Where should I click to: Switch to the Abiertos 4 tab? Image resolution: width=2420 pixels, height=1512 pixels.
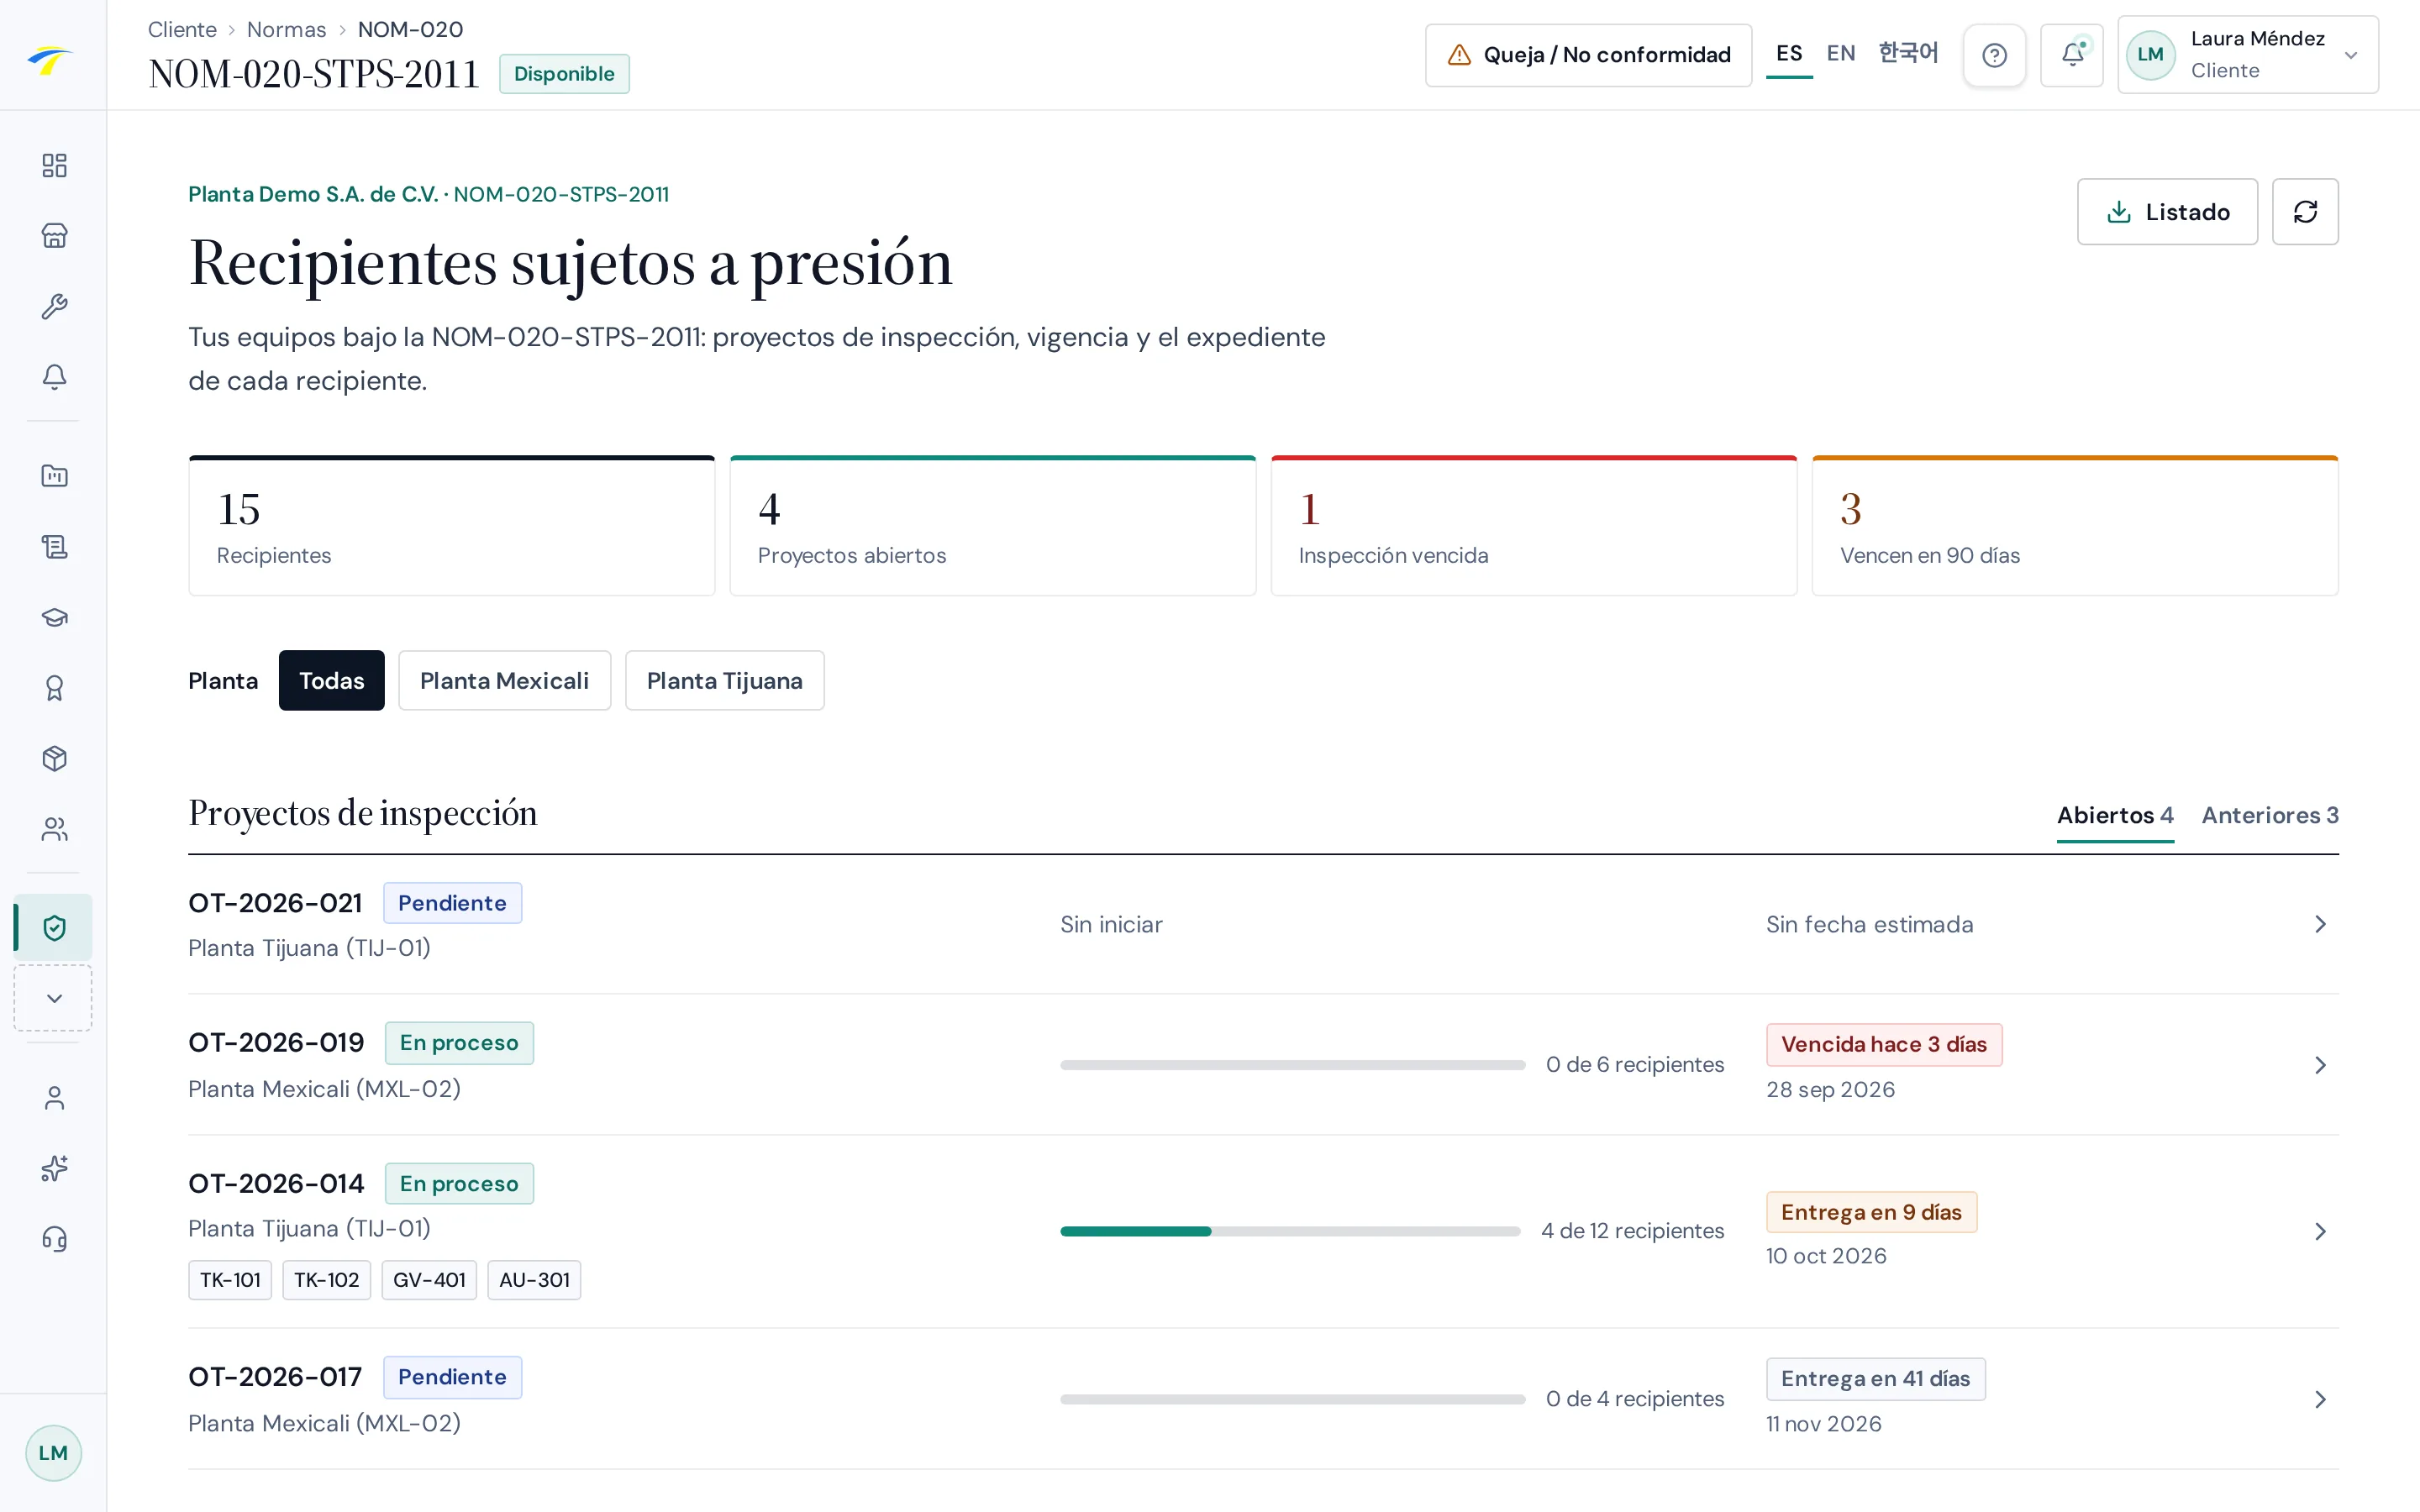point(2115,816)
